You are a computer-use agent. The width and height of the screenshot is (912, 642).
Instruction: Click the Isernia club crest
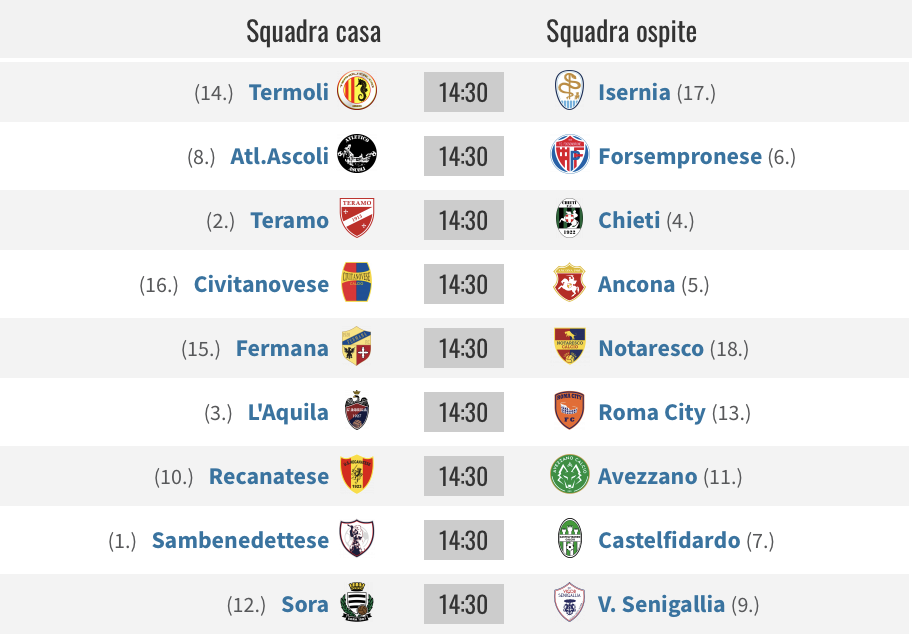pos(569,90)
